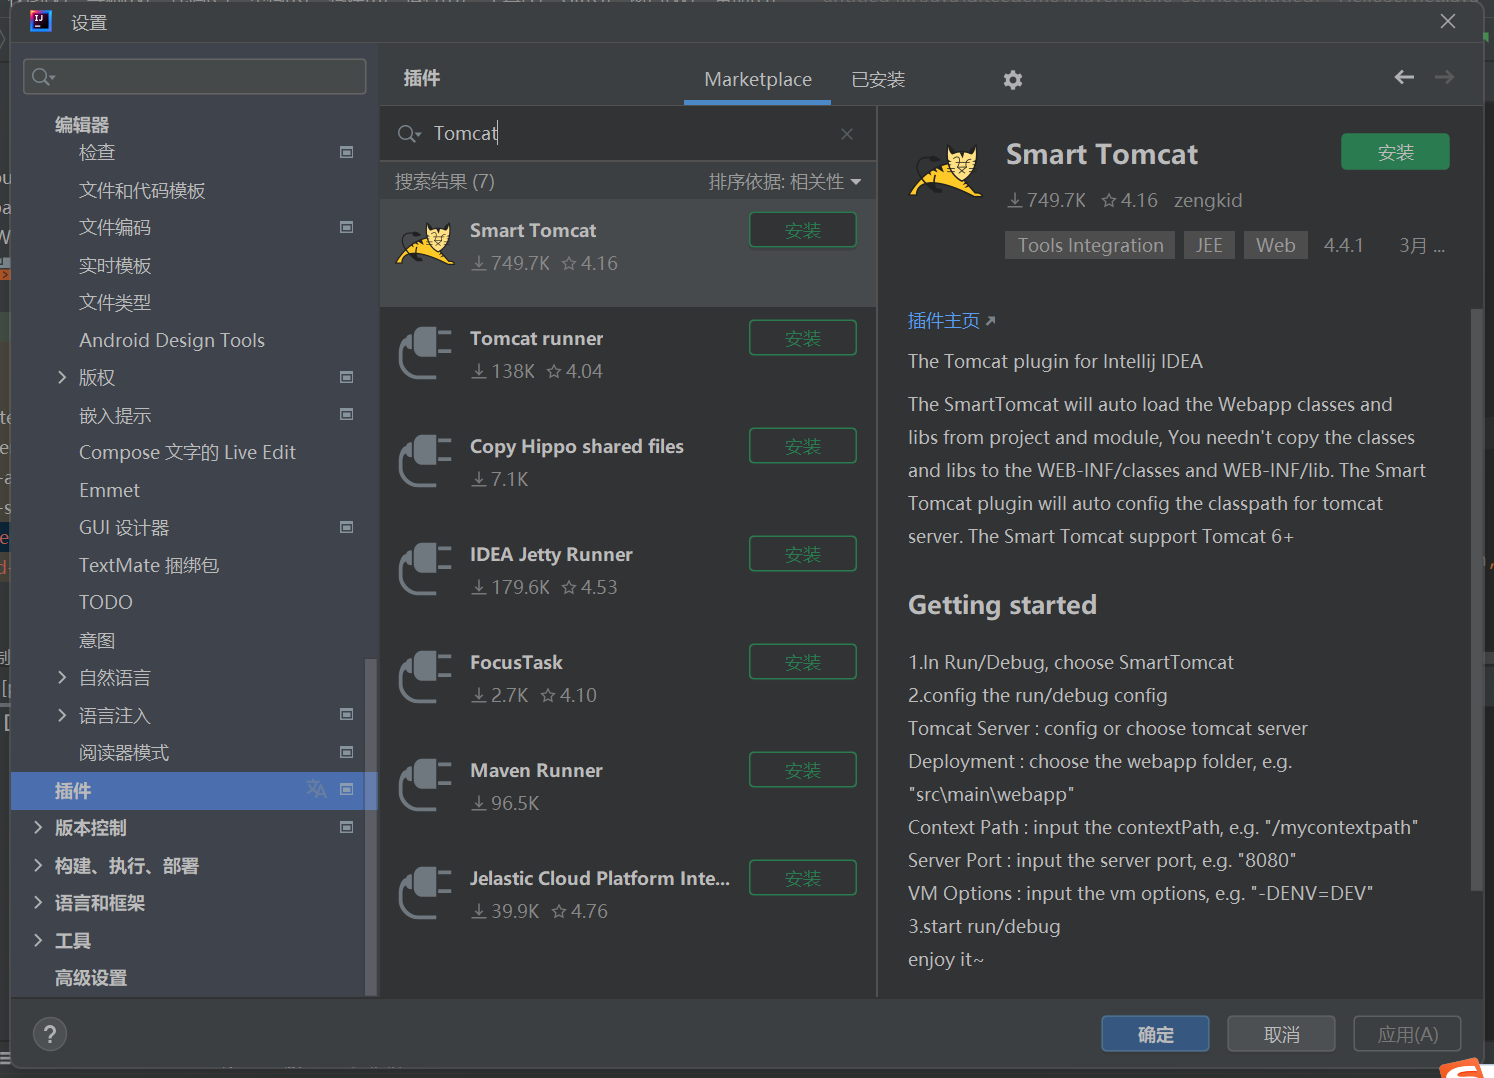Click the settings search field
The width and height of the screenshot is (1494, 1078).
pyautogui.click(x=194, y=76)
